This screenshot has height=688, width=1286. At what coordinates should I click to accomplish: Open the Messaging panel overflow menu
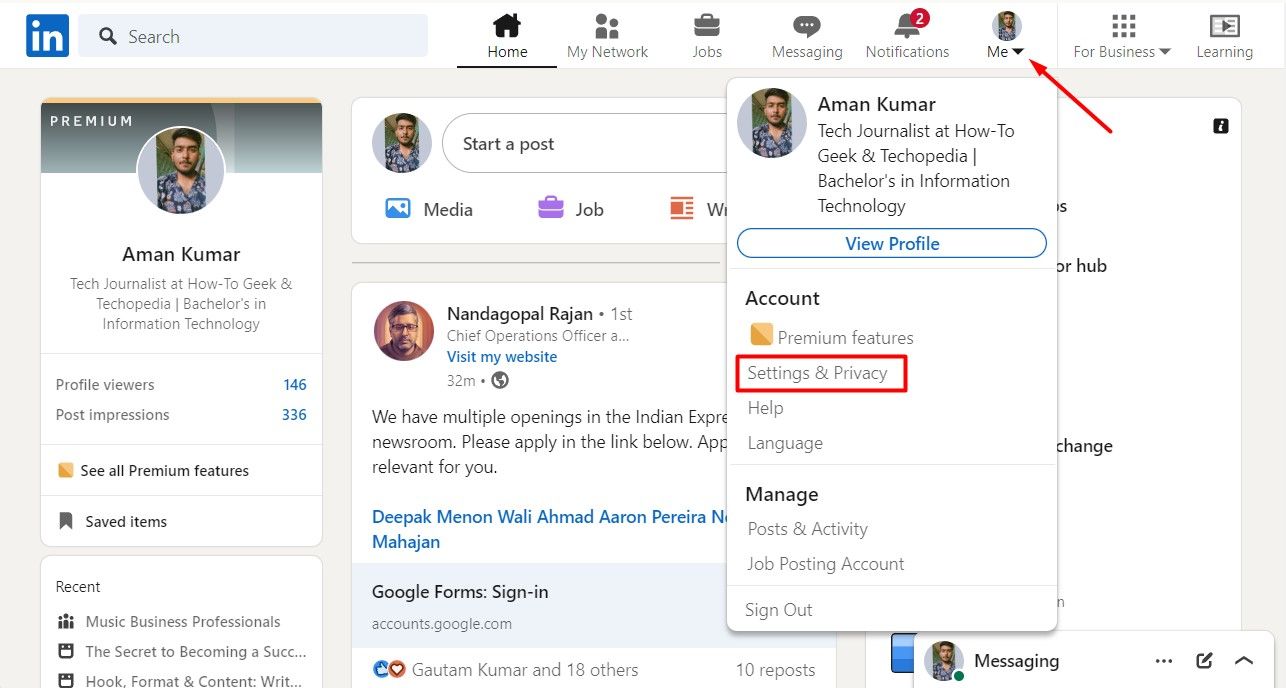coord(1163,660)
